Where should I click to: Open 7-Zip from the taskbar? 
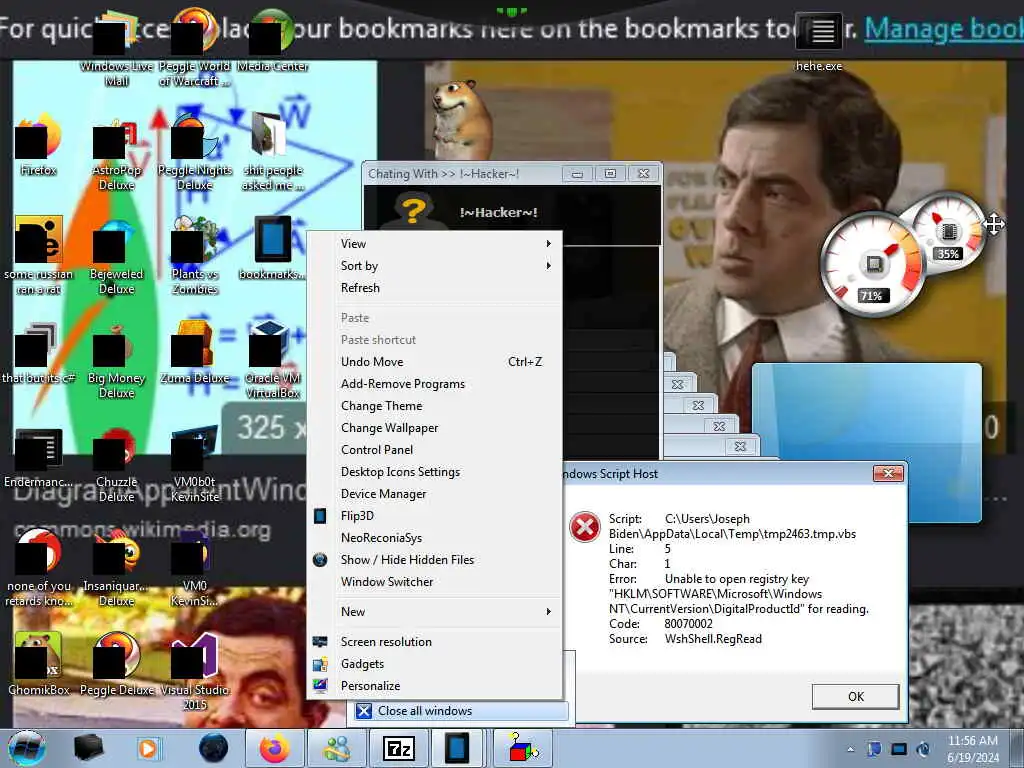click(398, 748)
